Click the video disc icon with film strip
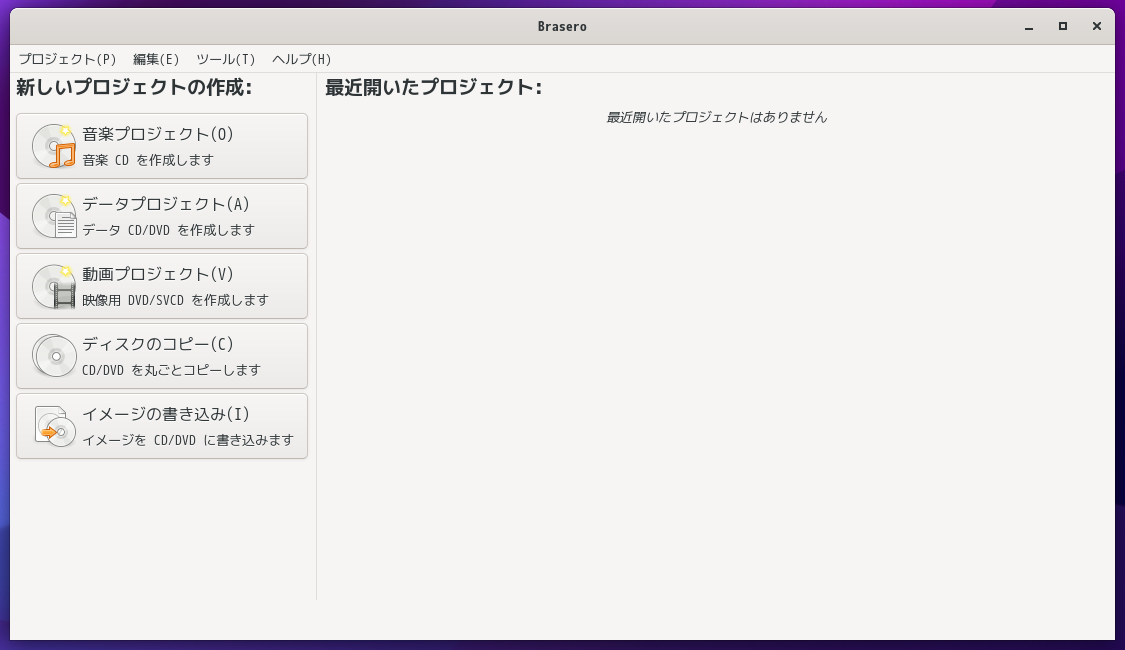This screenshot has height=650, width=1125. click(54, 286)
